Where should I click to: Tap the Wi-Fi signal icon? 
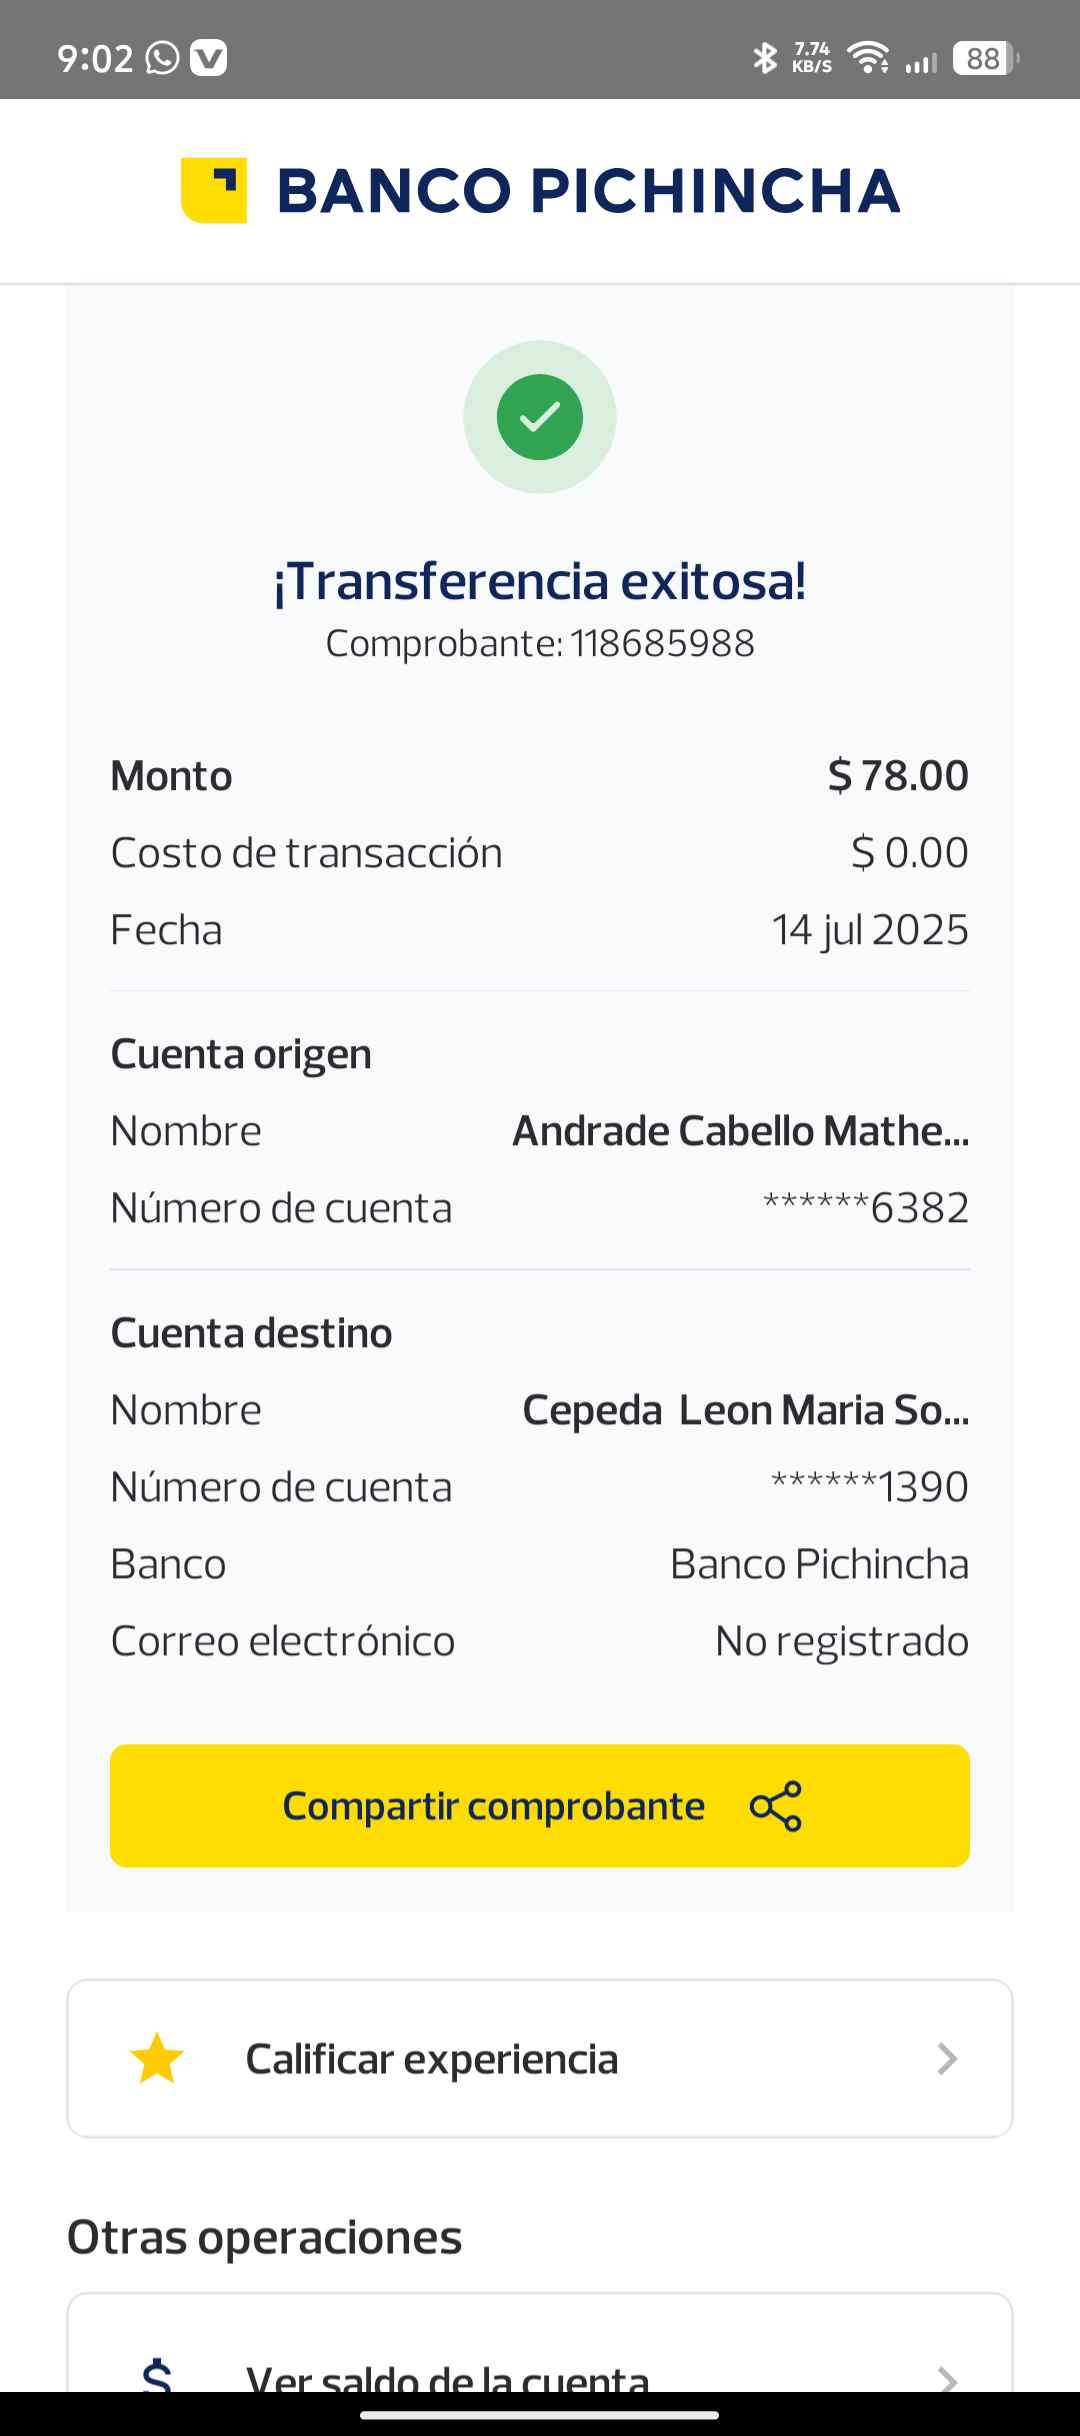coord(868,58)
